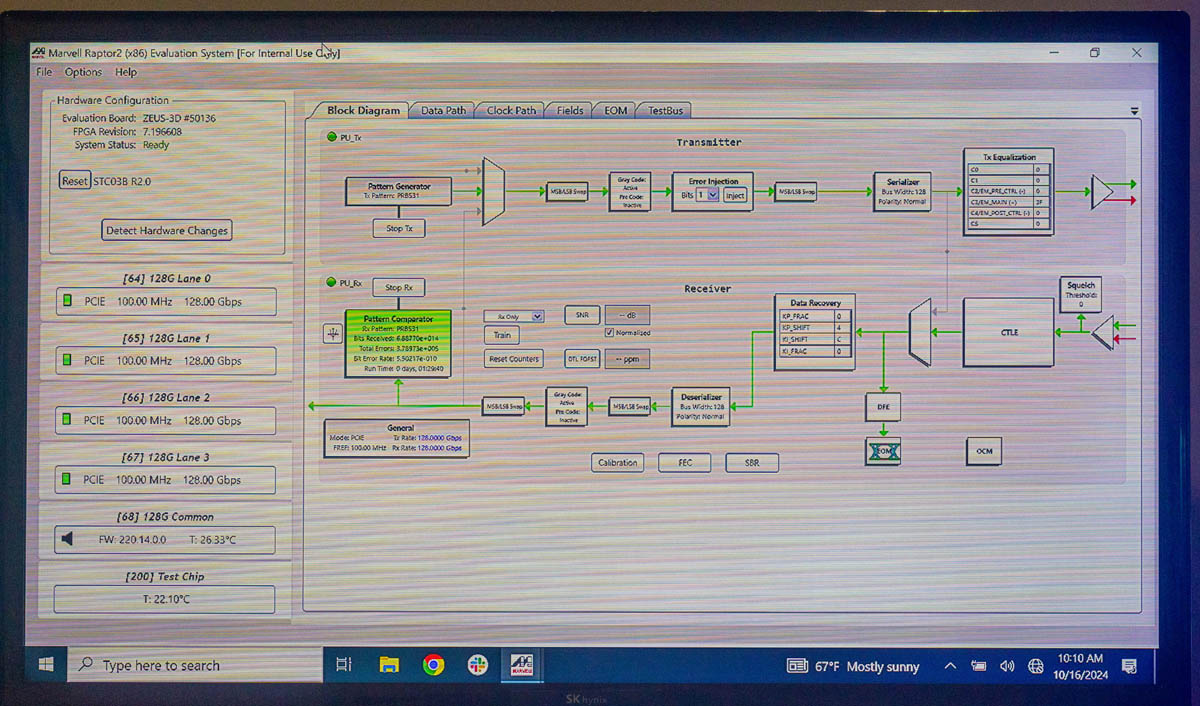This screenshot has height=706, width=1200.
Task: Open the OCM block
Action: coord(984,451)
